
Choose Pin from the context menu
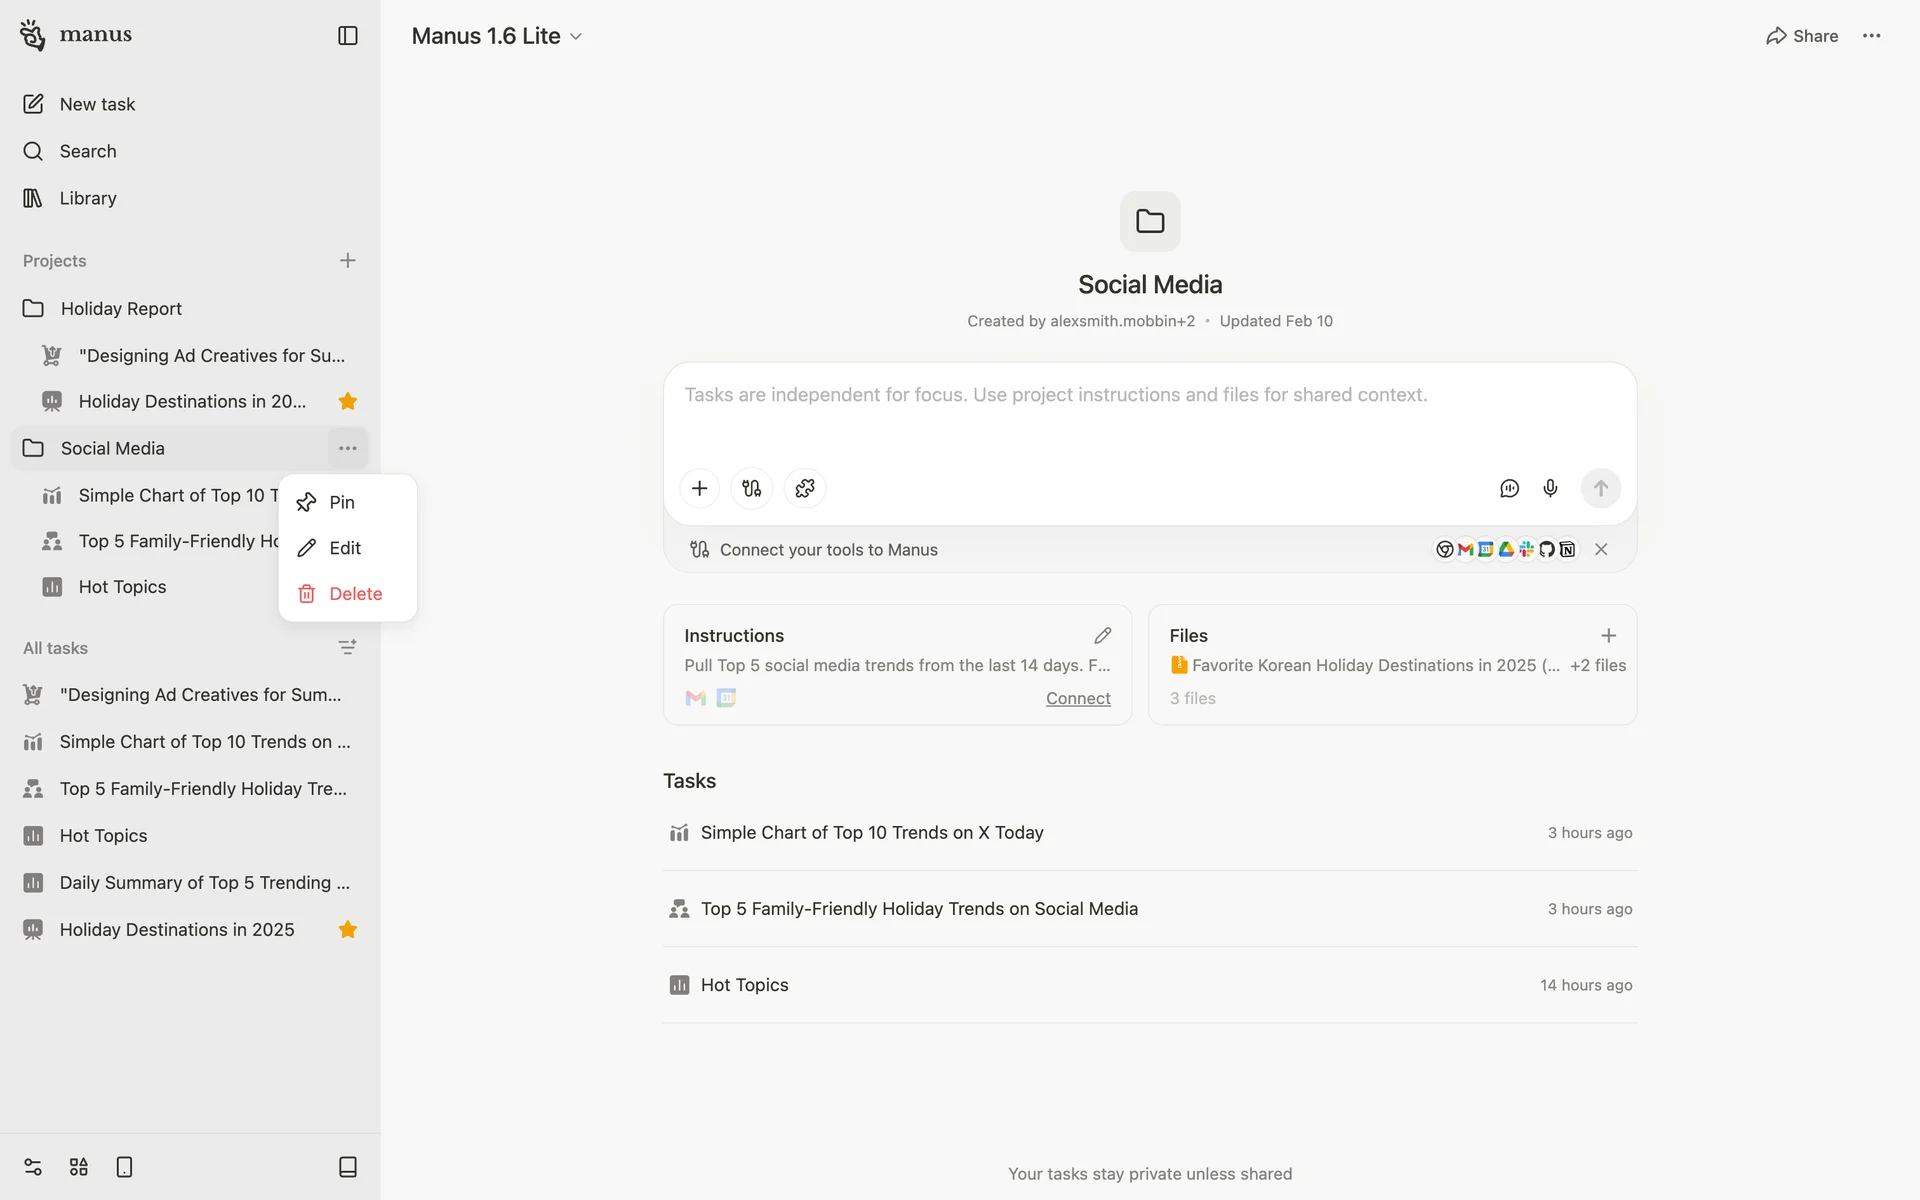click(x=341, y=502)
